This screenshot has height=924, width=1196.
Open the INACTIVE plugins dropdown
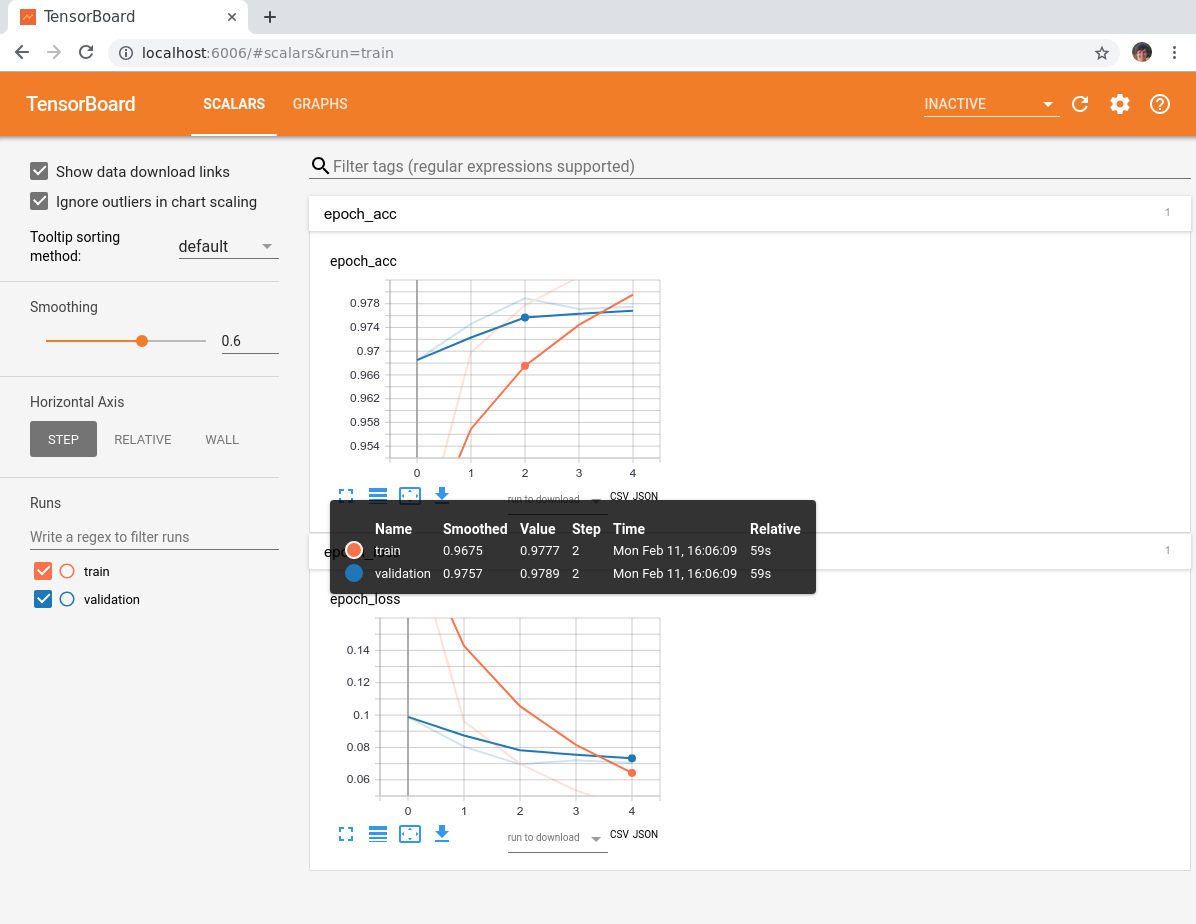991,104
